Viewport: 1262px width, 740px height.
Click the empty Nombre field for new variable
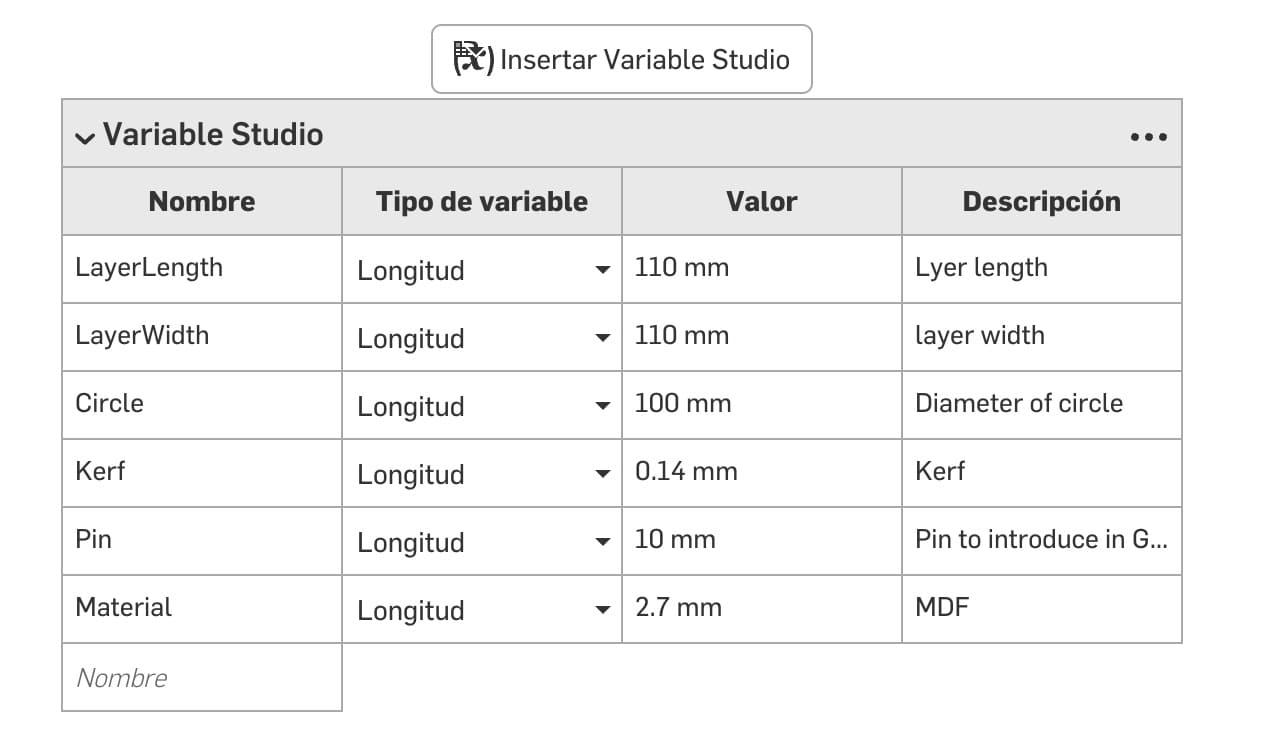[202, 678]
